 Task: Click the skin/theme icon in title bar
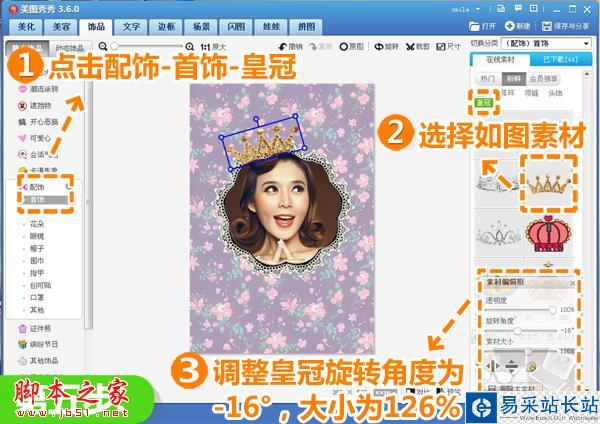(x=501, y=8)
